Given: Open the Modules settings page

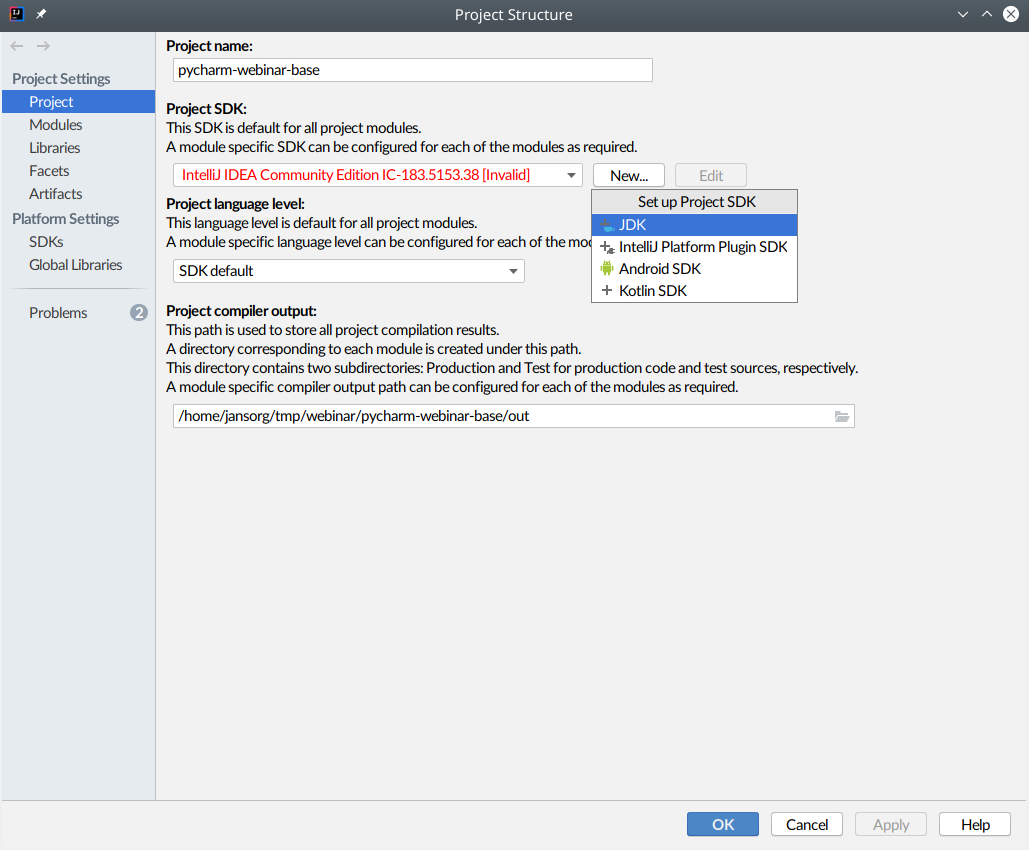Looking at the screenshot, I should point(79,125).
